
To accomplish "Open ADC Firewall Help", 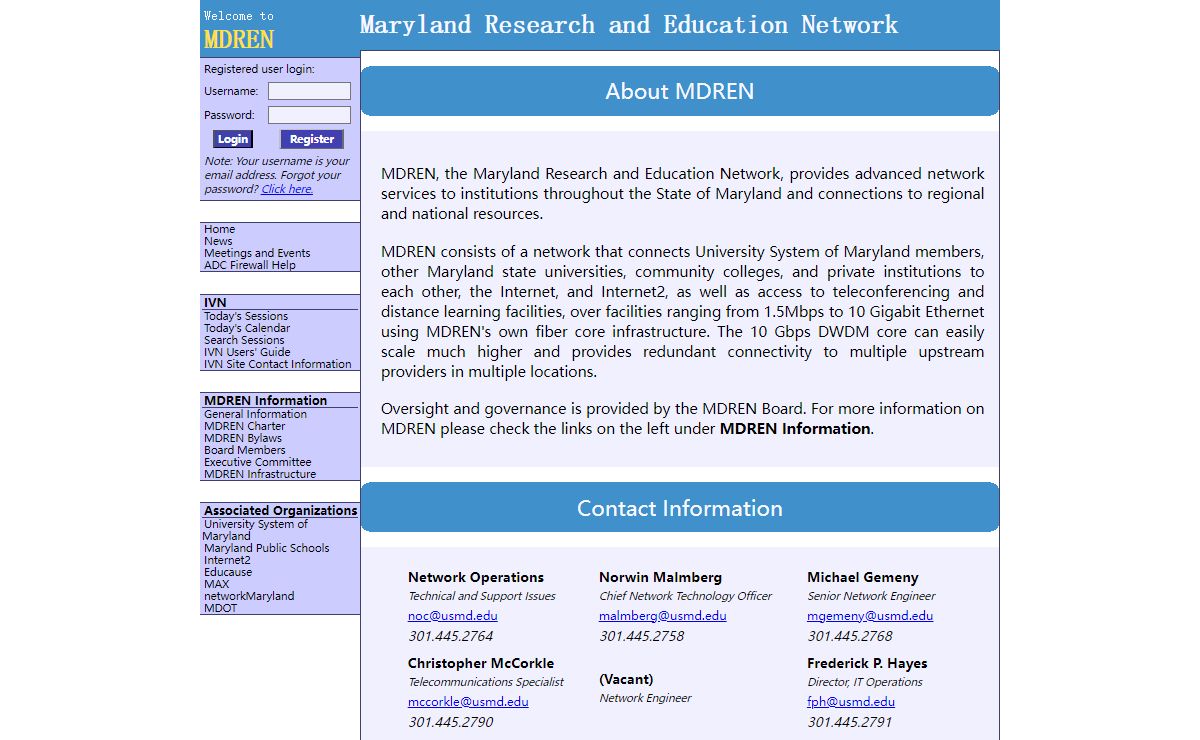I will pos(250,265).
